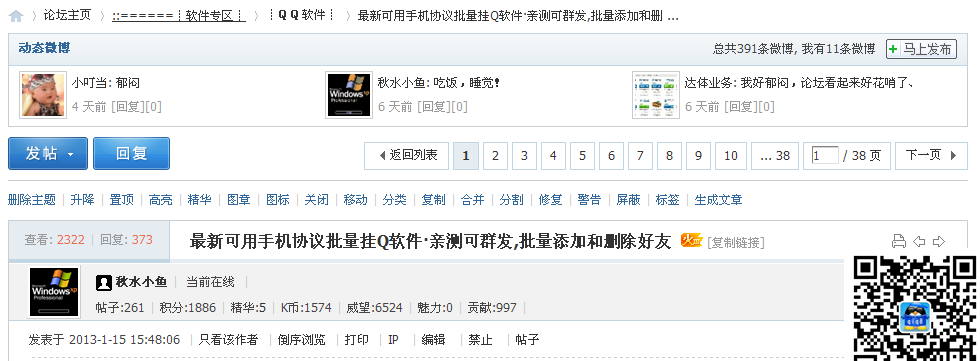Screen dimensions: 980x361
Task: Open Q Q 软件 breadcrumb link
Action: [x=301, y=16]
